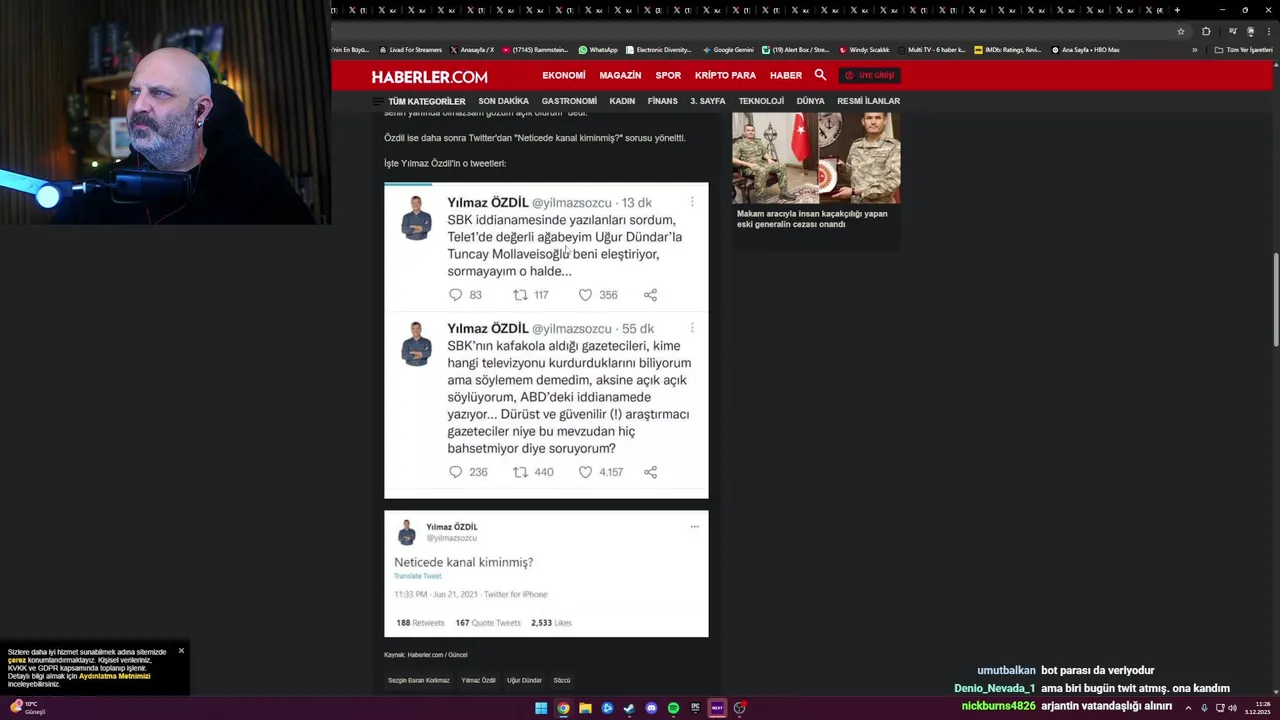Open Spotify from the taskbar
Screen dimensions: 1280x720
point(673,708)
